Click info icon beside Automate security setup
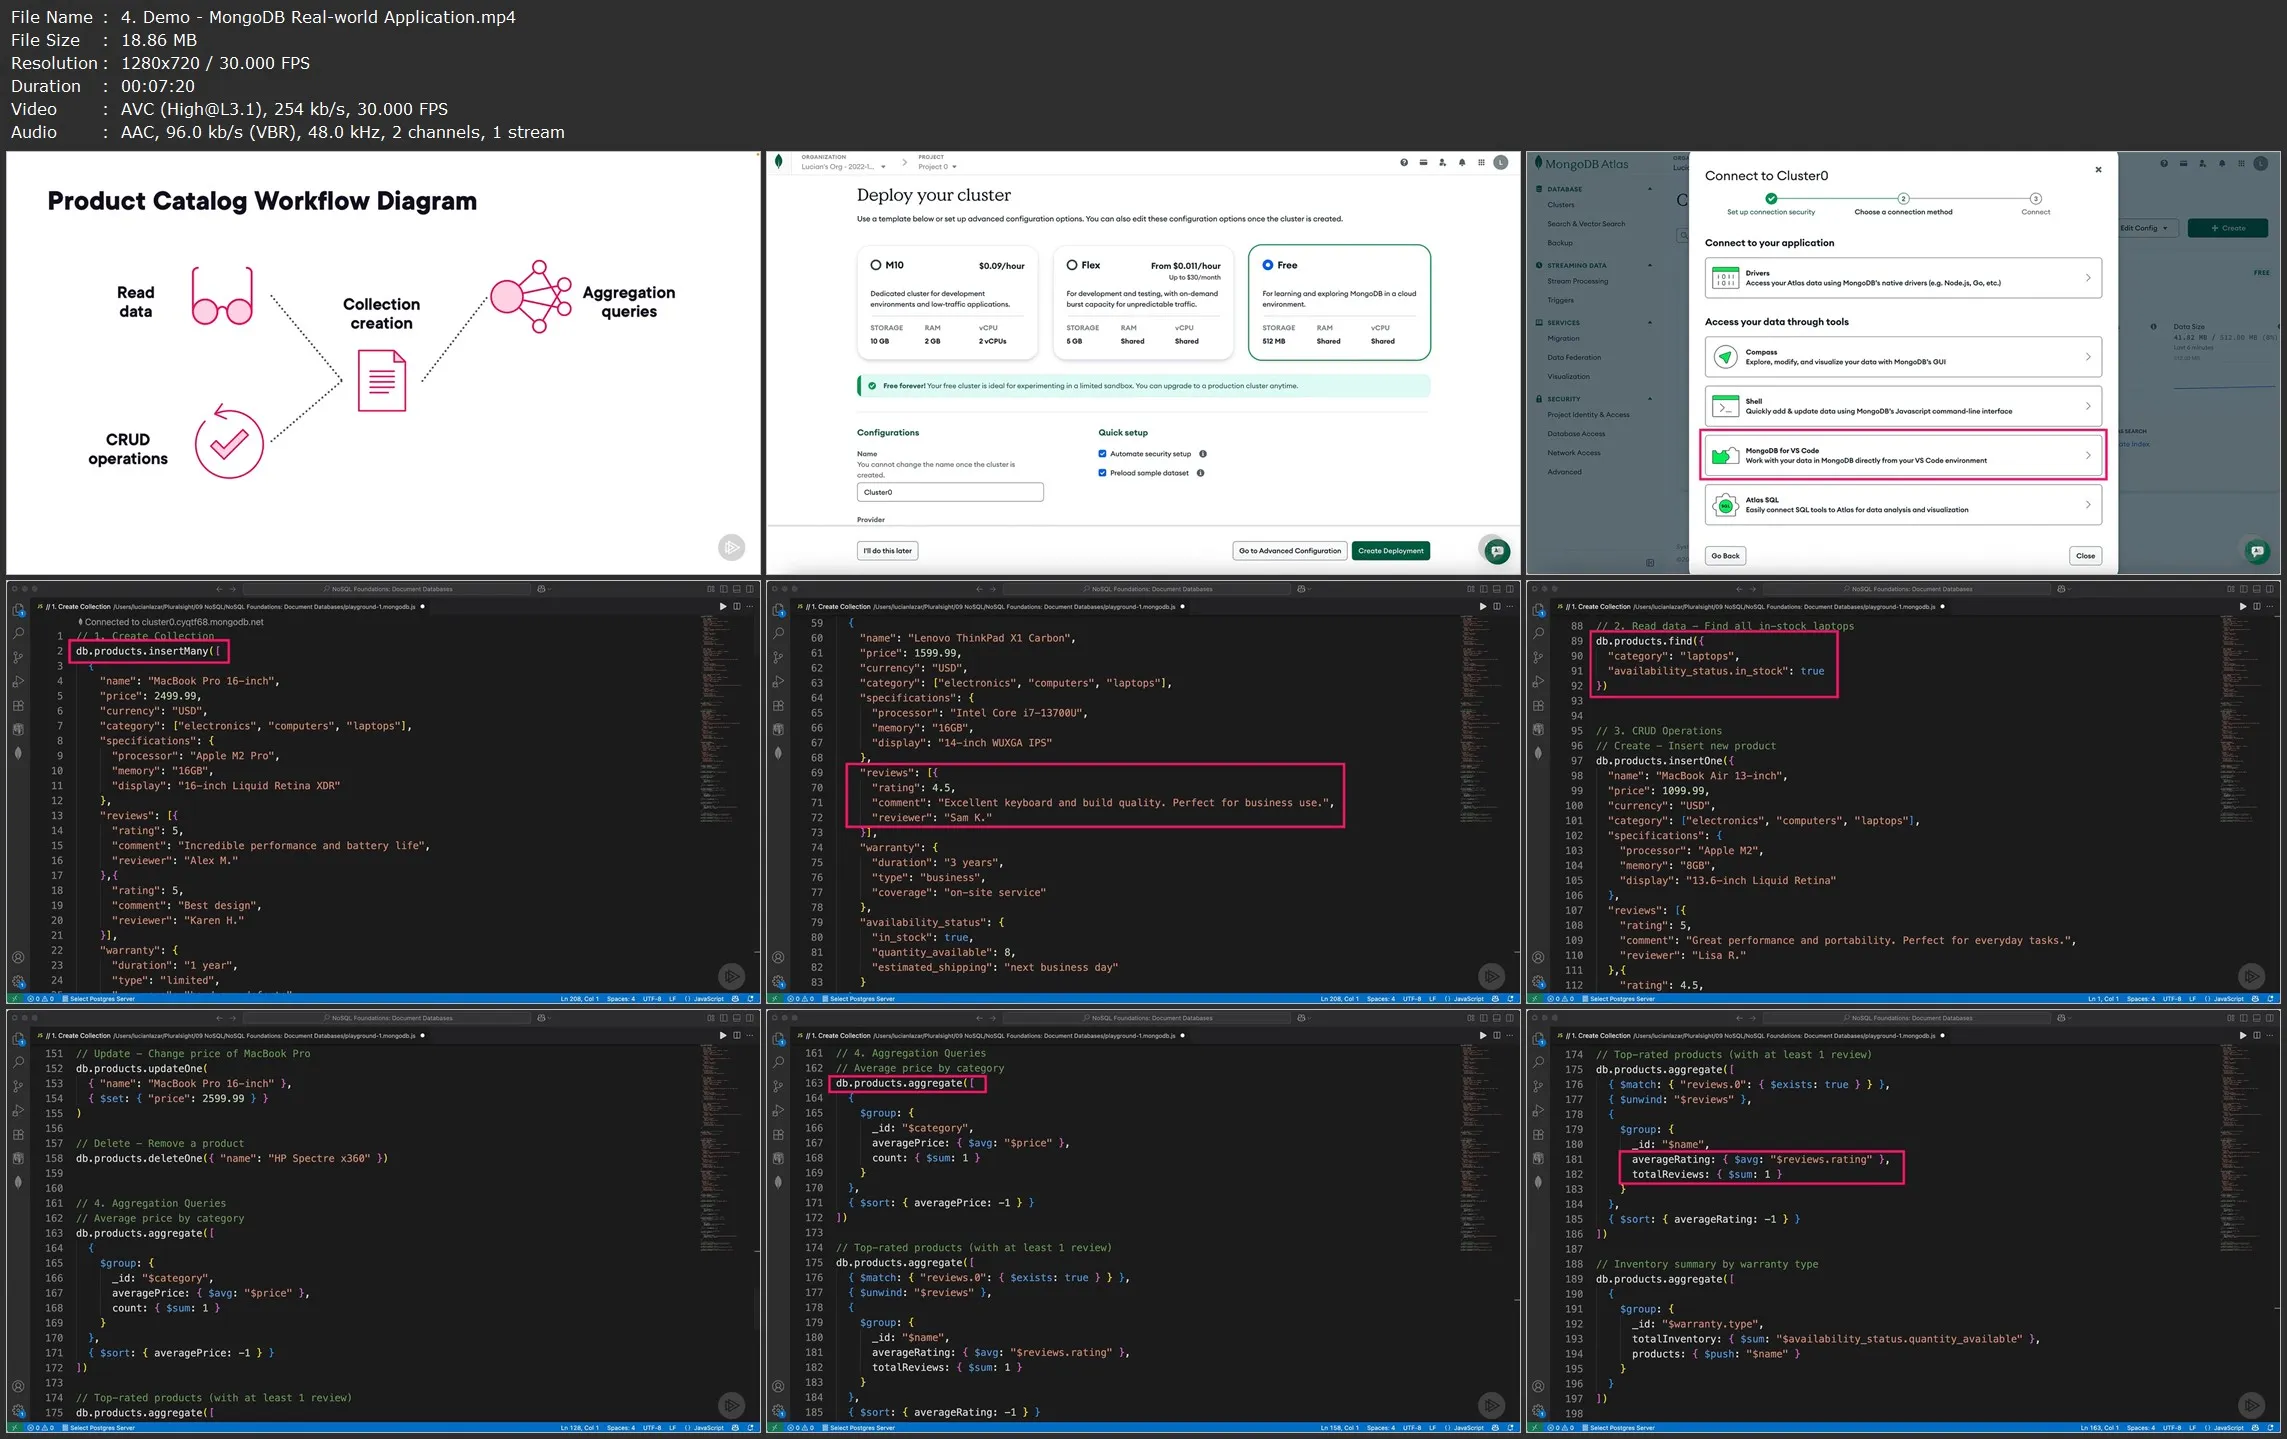This screenshot has width=2287, height=1439. click(x=1203, y=454)
